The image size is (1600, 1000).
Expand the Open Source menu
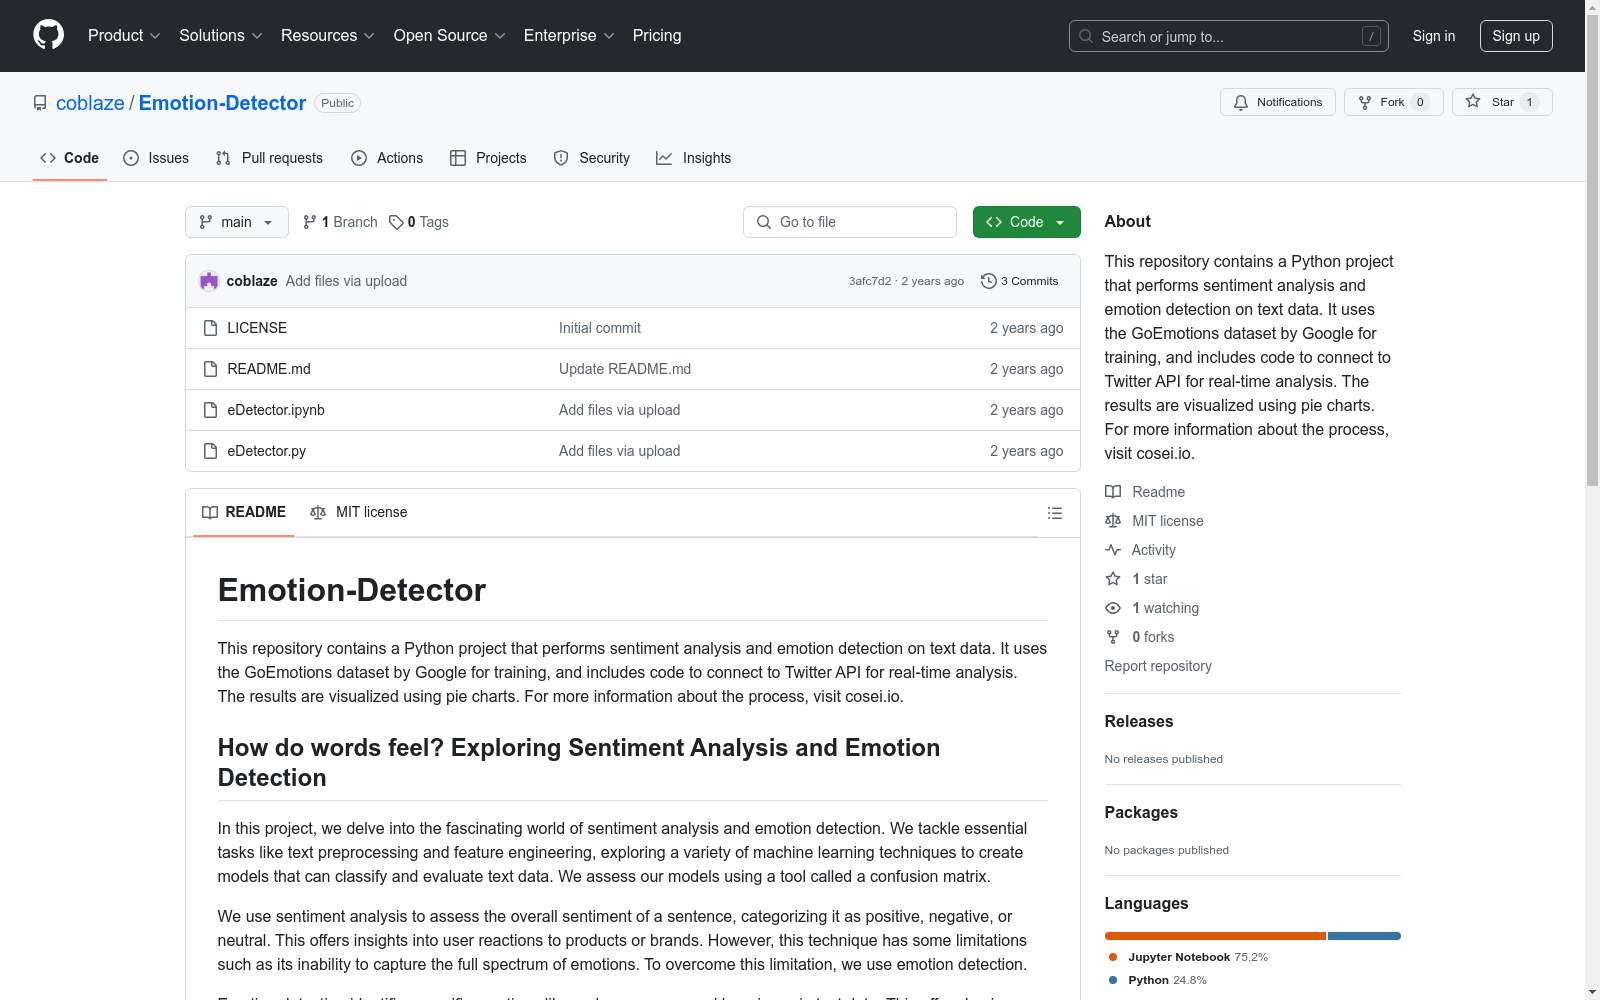click(449, 35)
